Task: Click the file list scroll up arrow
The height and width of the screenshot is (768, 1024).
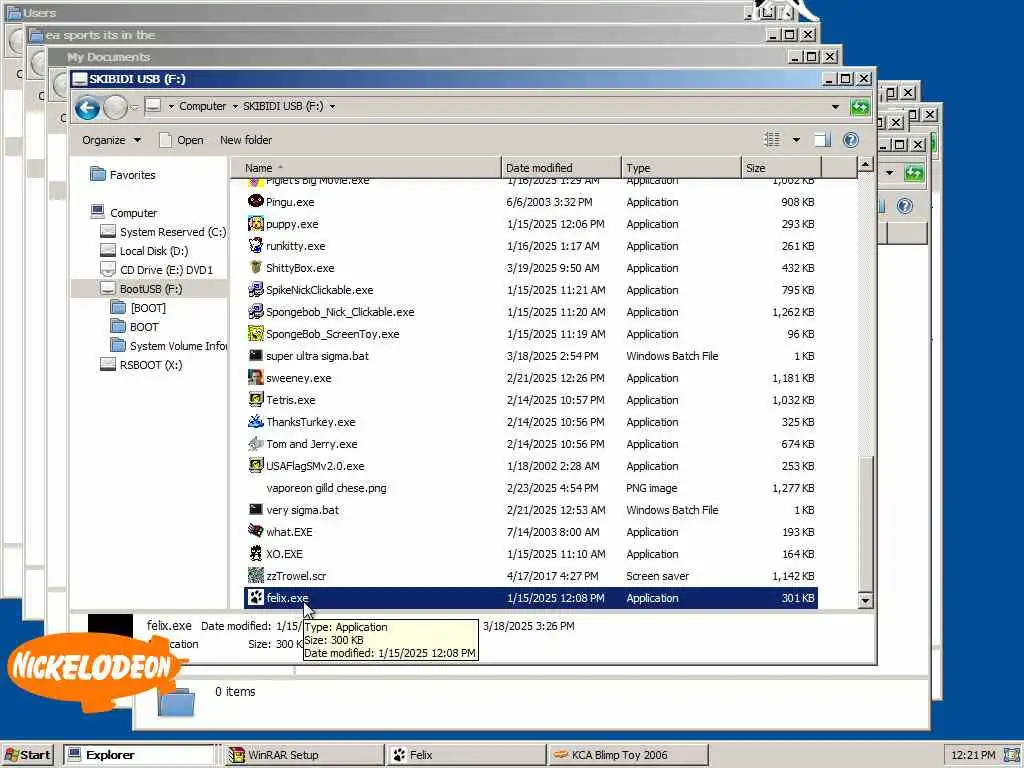Action: pos(865,165)
